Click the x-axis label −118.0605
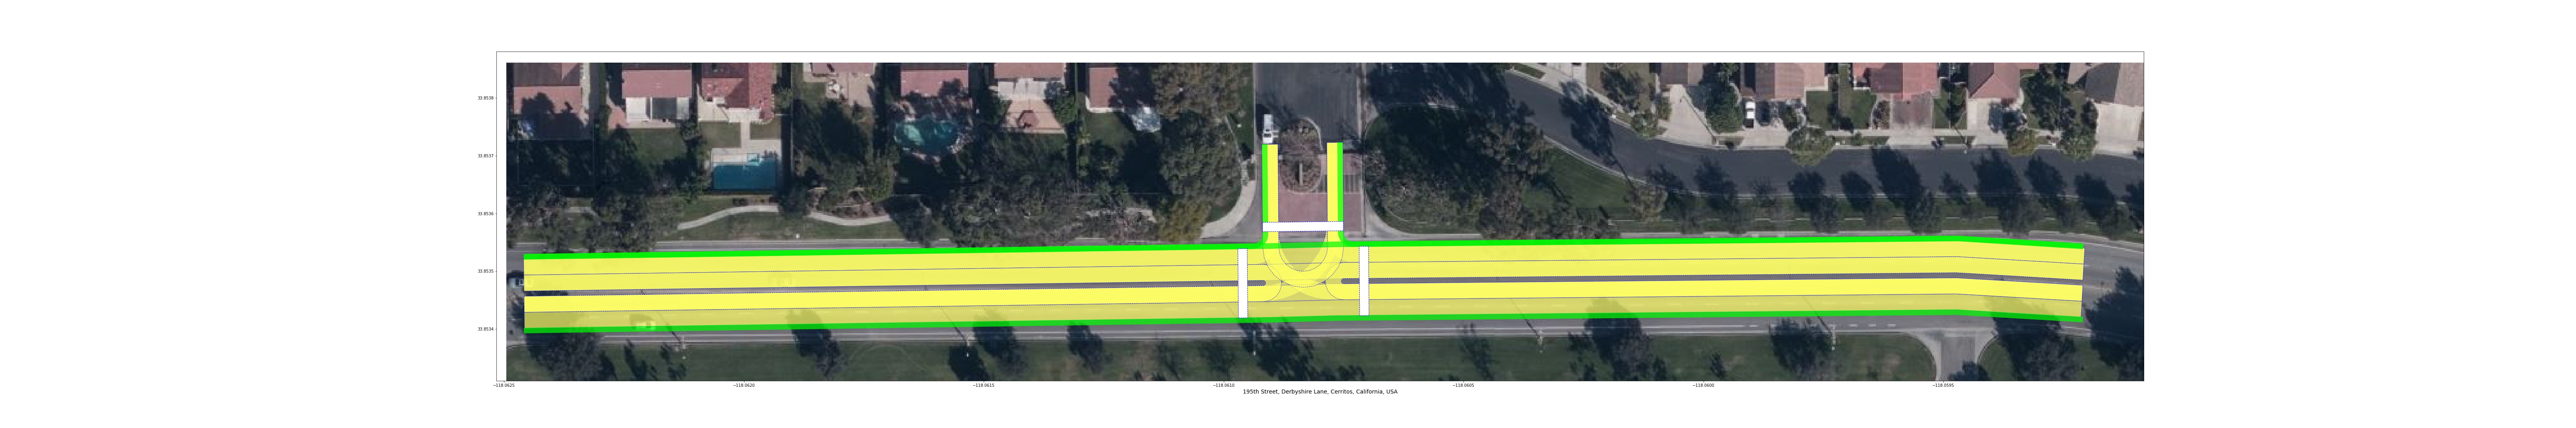2576x428 pixels. (1464, 385)
